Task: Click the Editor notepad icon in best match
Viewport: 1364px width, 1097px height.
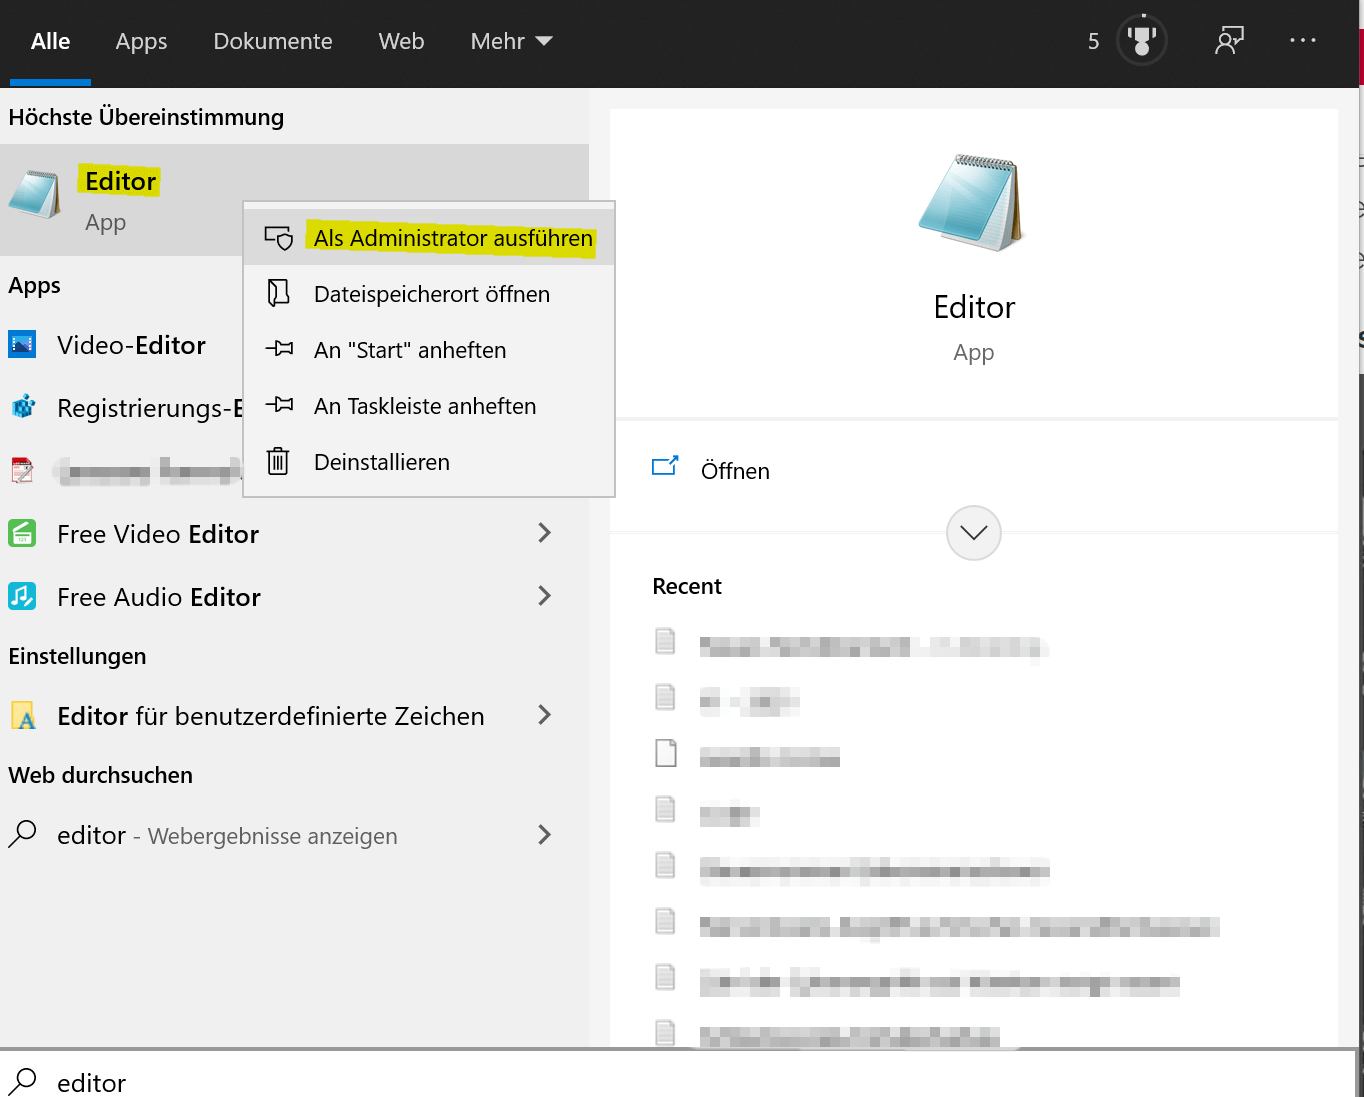Action: (x=35, y=194)
